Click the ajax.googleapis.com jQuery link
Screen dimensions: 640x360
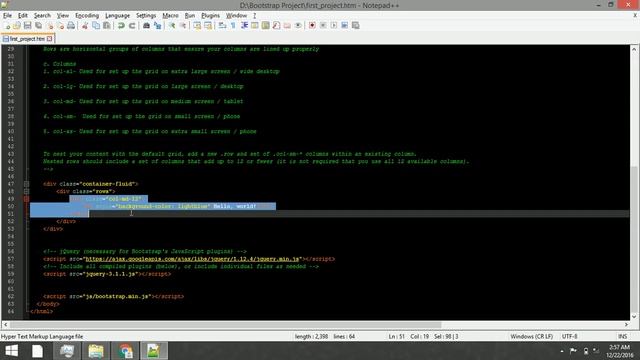(x=192, y=259)
